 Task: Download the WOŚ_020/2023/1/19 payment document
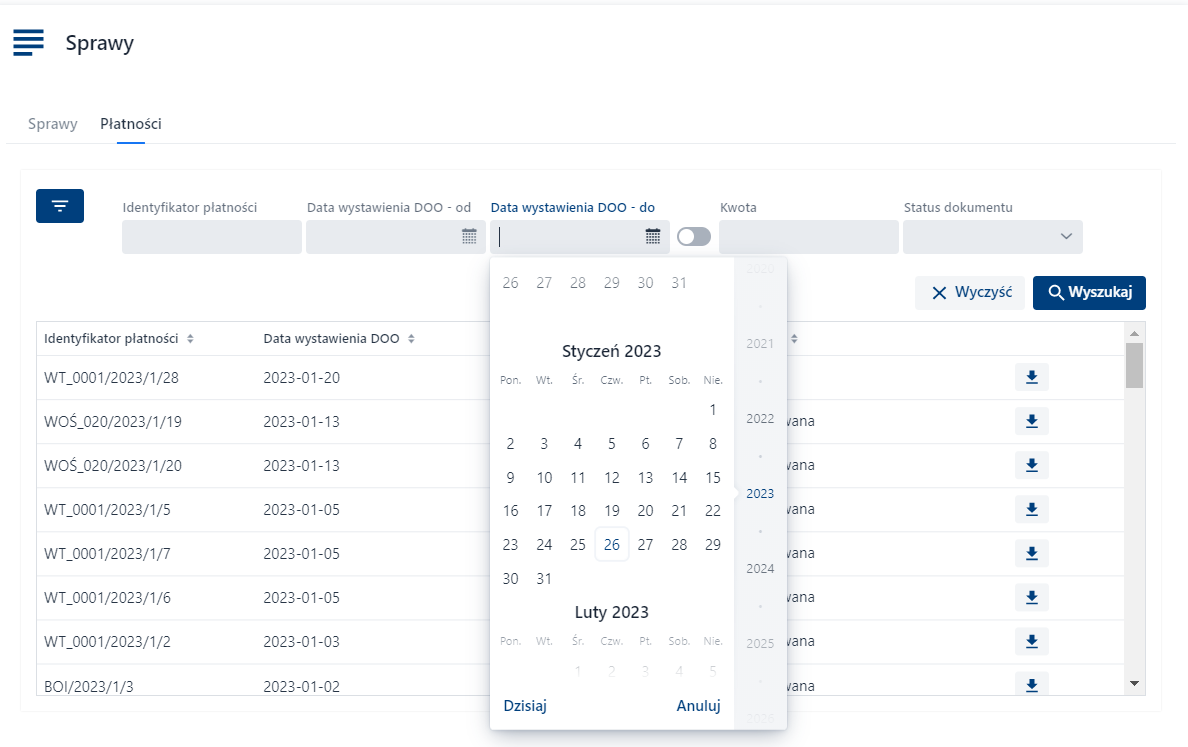1032,421
